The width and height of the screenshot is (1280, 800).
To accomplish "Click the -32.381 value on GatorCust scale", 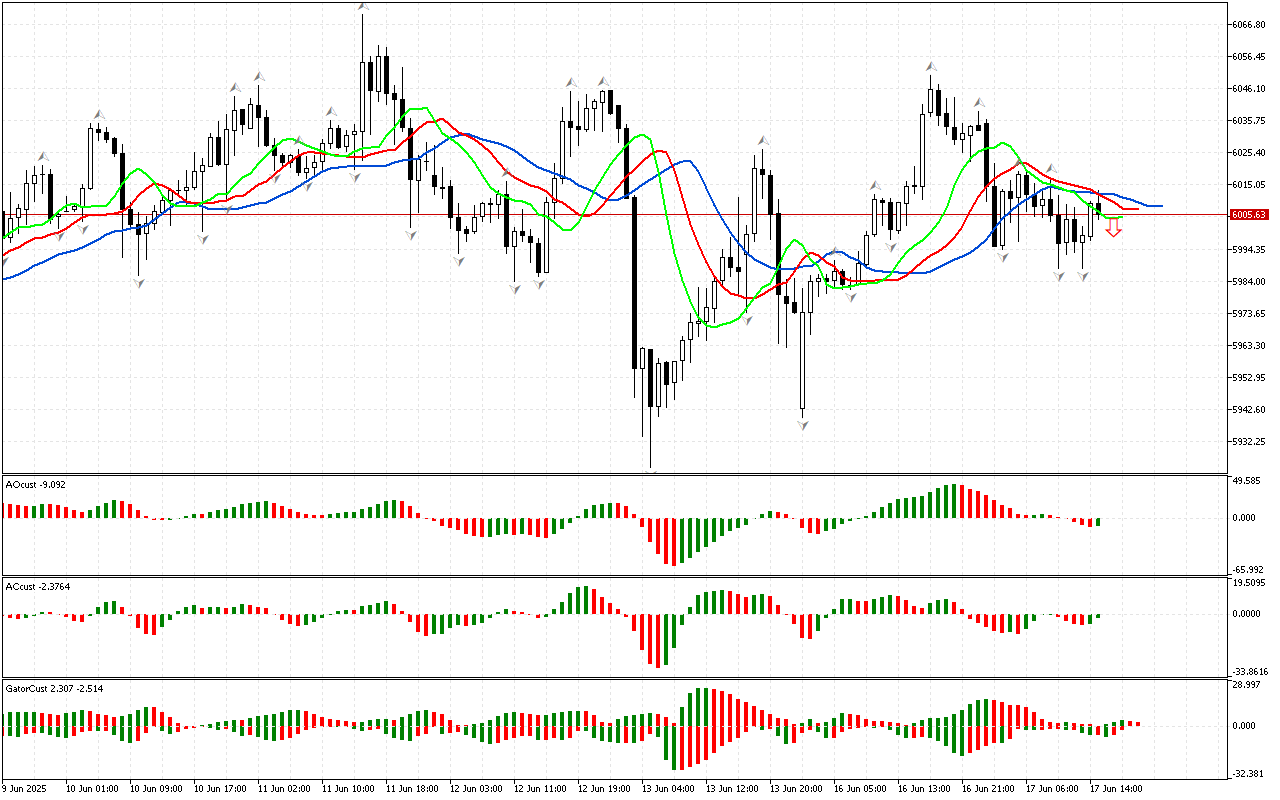I will pyautogui.click(x=1247, y=774).
